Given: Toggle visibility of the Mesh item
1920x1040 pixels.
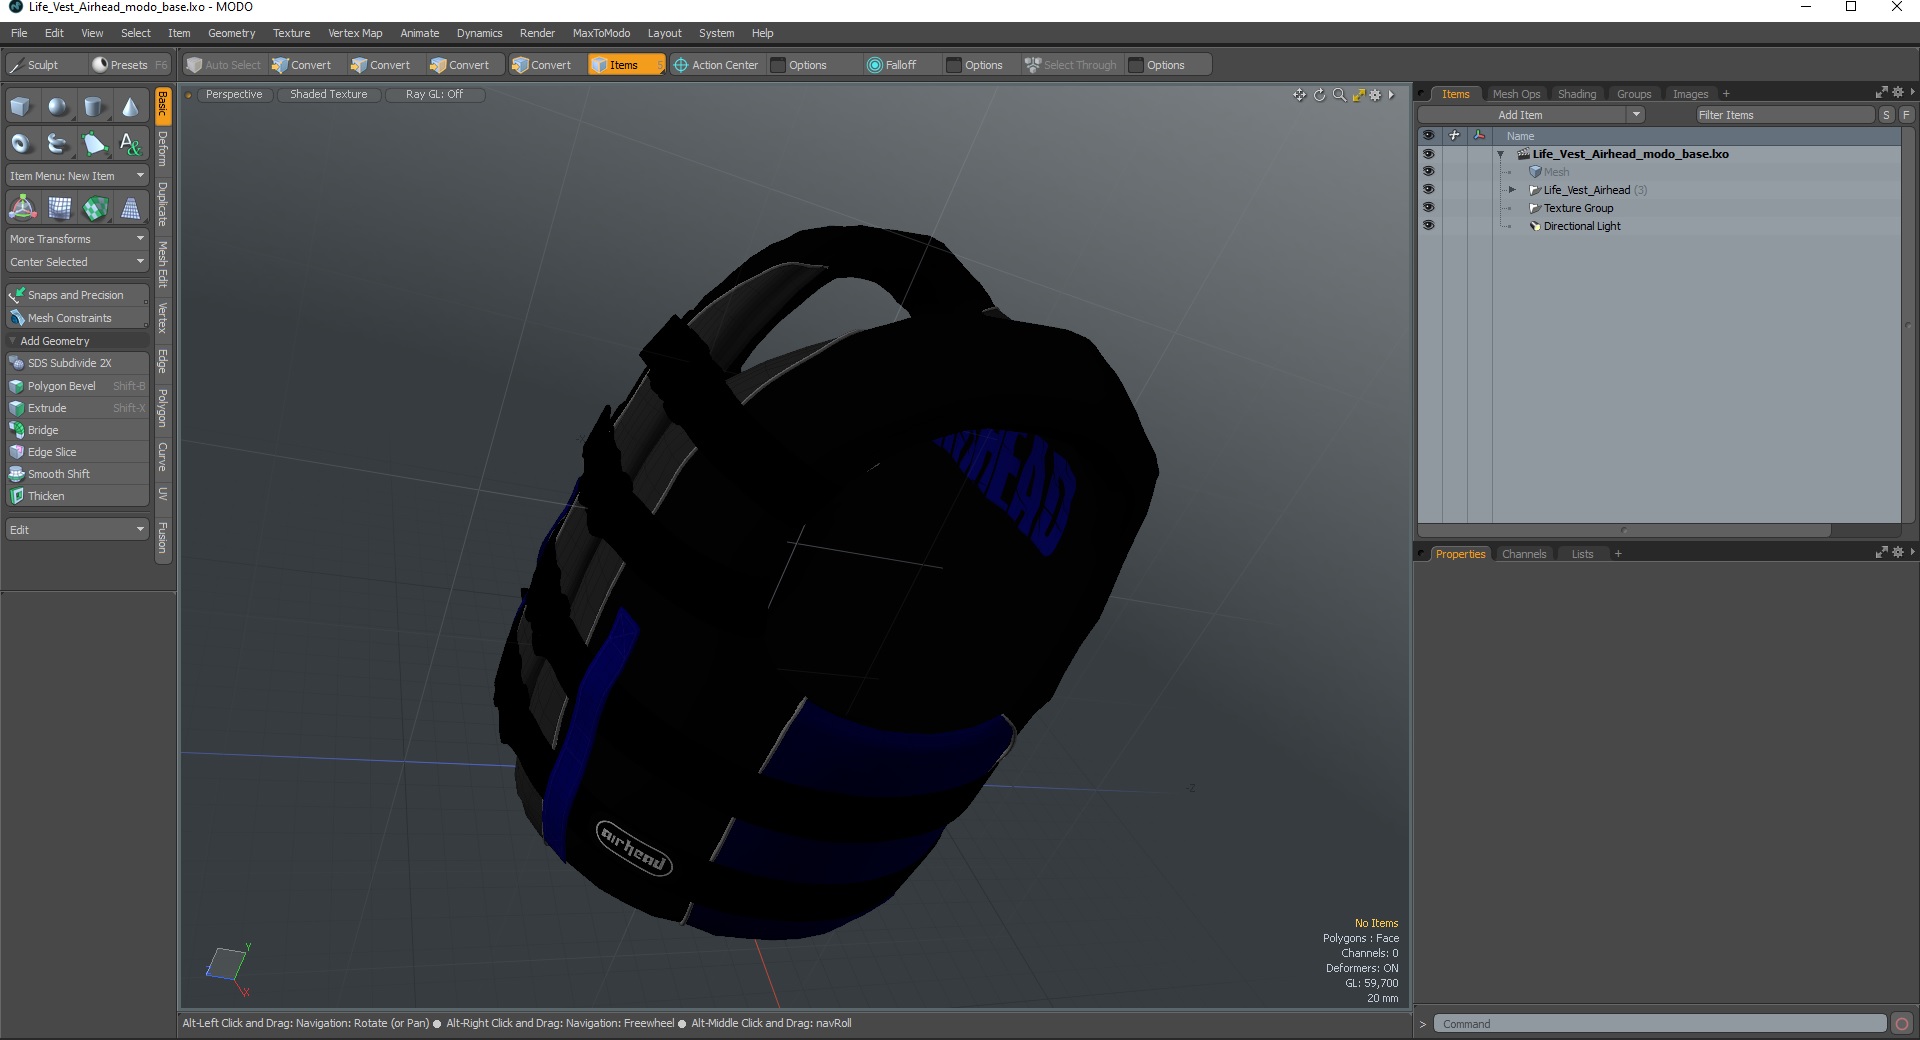Looking at the screenshot, I should [x=1428, y=172].
